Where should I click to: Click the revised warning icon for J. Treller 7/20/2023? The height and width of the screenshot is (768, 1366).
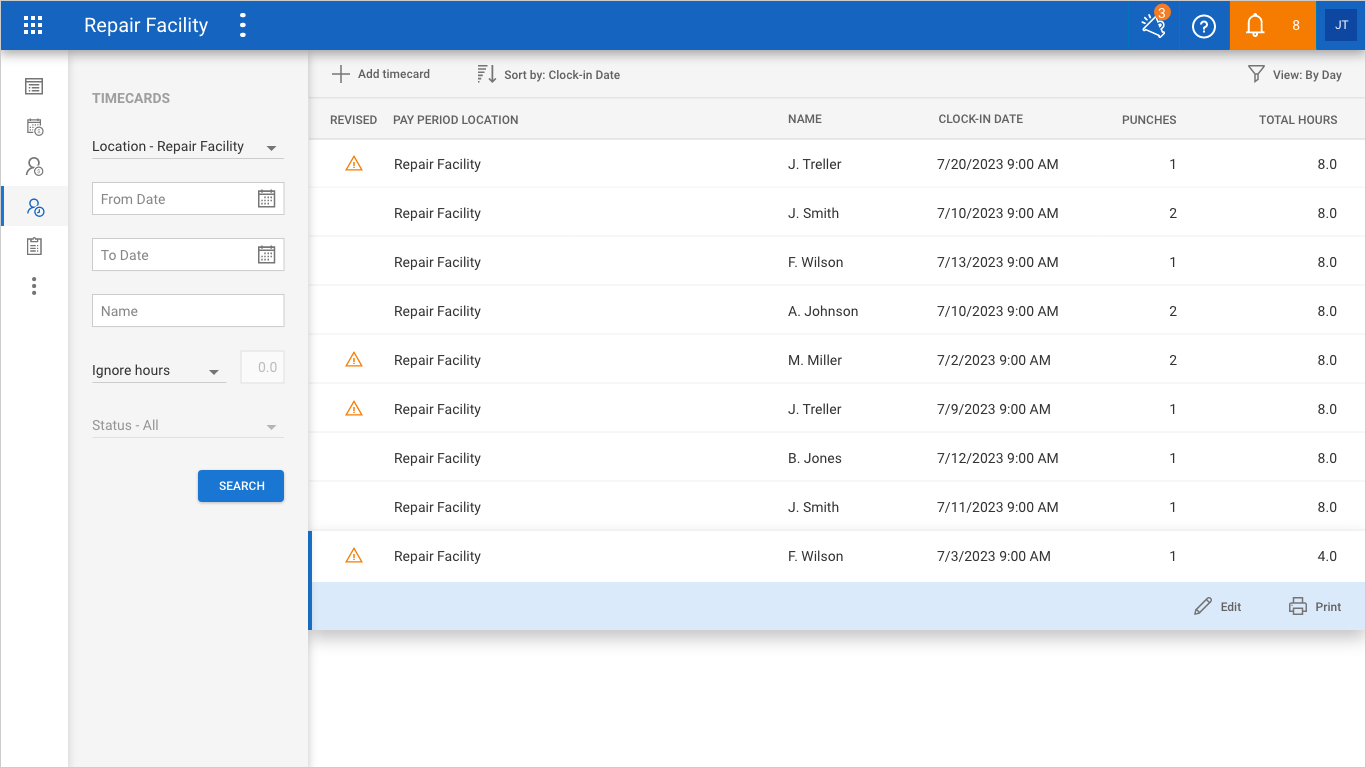[353, 163]
